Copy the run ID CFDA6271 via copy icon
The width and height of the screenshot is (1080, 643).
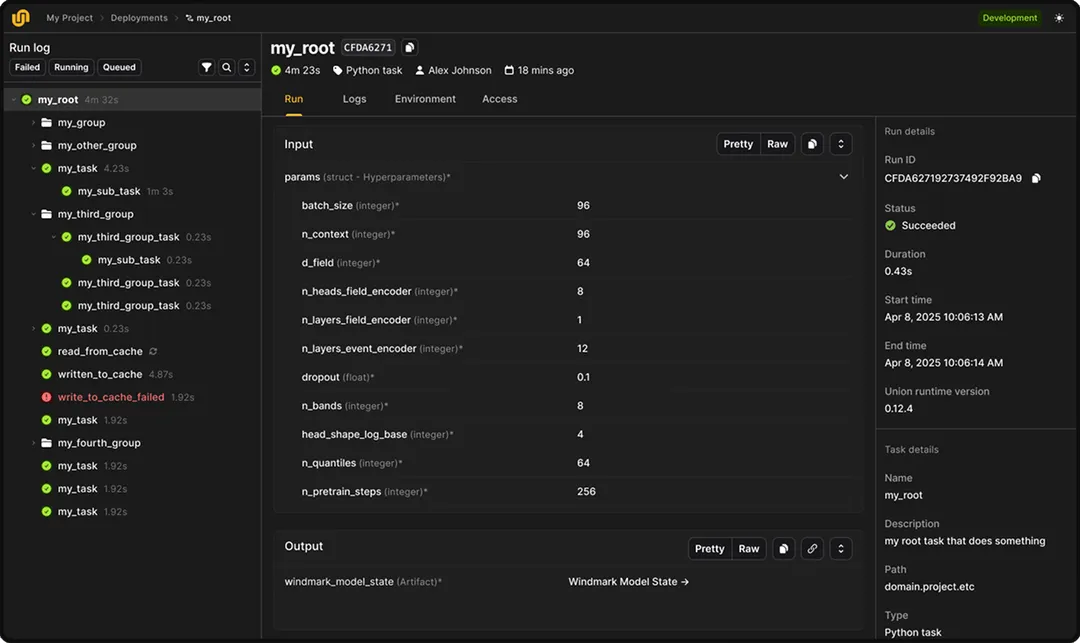pos(409,47)
